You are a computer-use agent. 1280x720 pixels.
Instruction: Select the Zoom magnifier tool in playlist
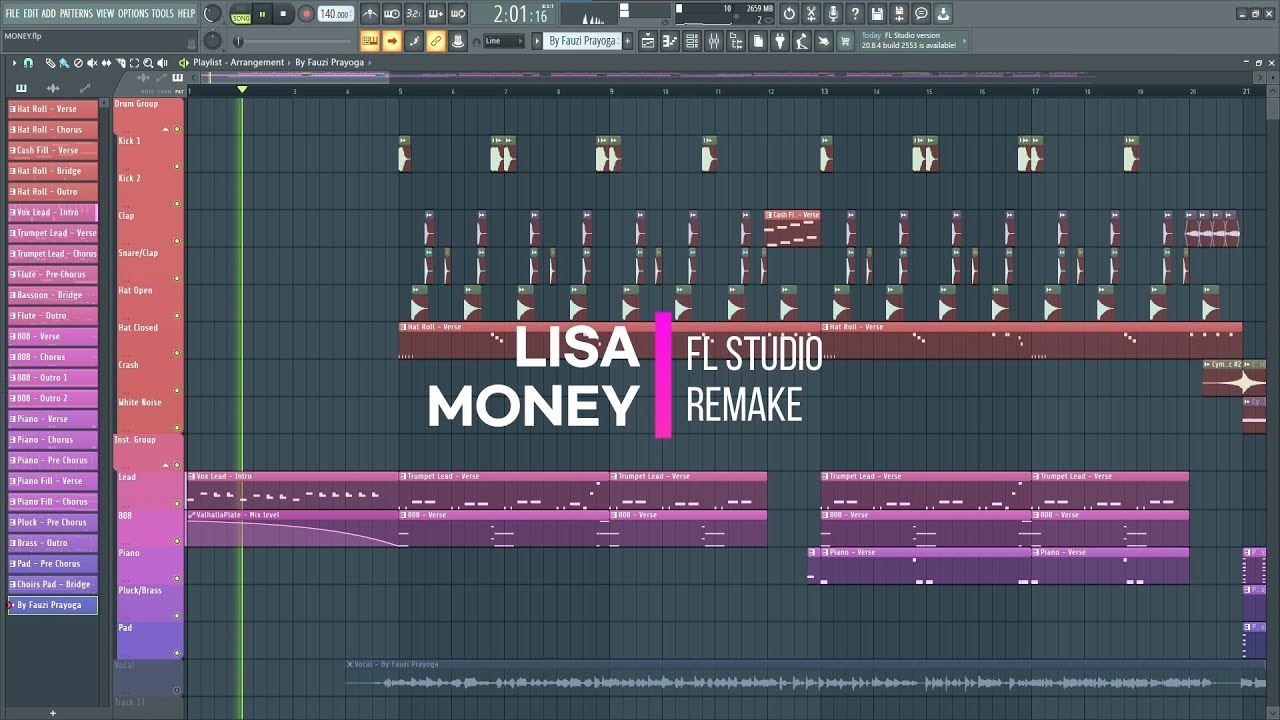[148, 63]
